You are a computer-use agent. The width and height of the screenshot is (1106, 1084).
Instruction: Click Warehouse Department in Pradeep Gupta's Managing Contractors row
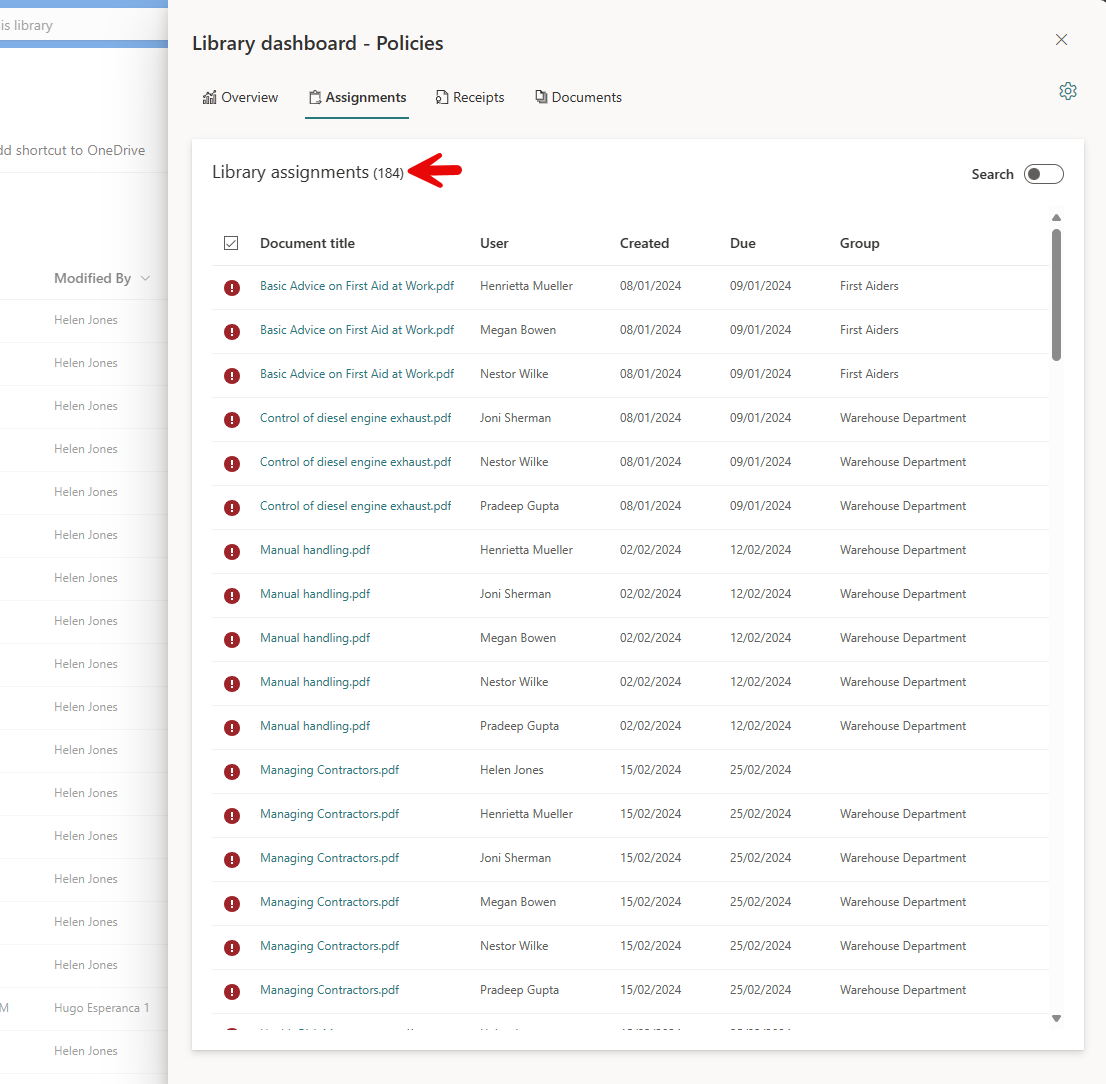903,989
